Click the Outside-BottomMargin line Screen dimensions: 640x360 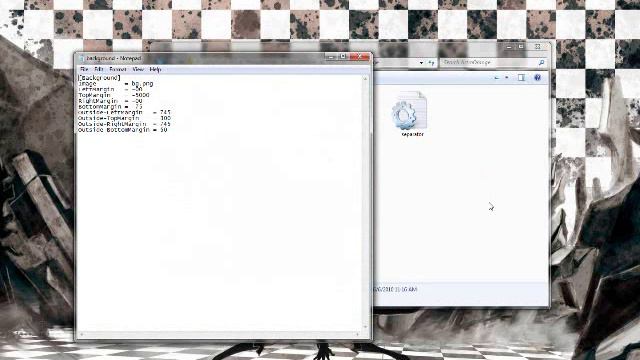122,129
